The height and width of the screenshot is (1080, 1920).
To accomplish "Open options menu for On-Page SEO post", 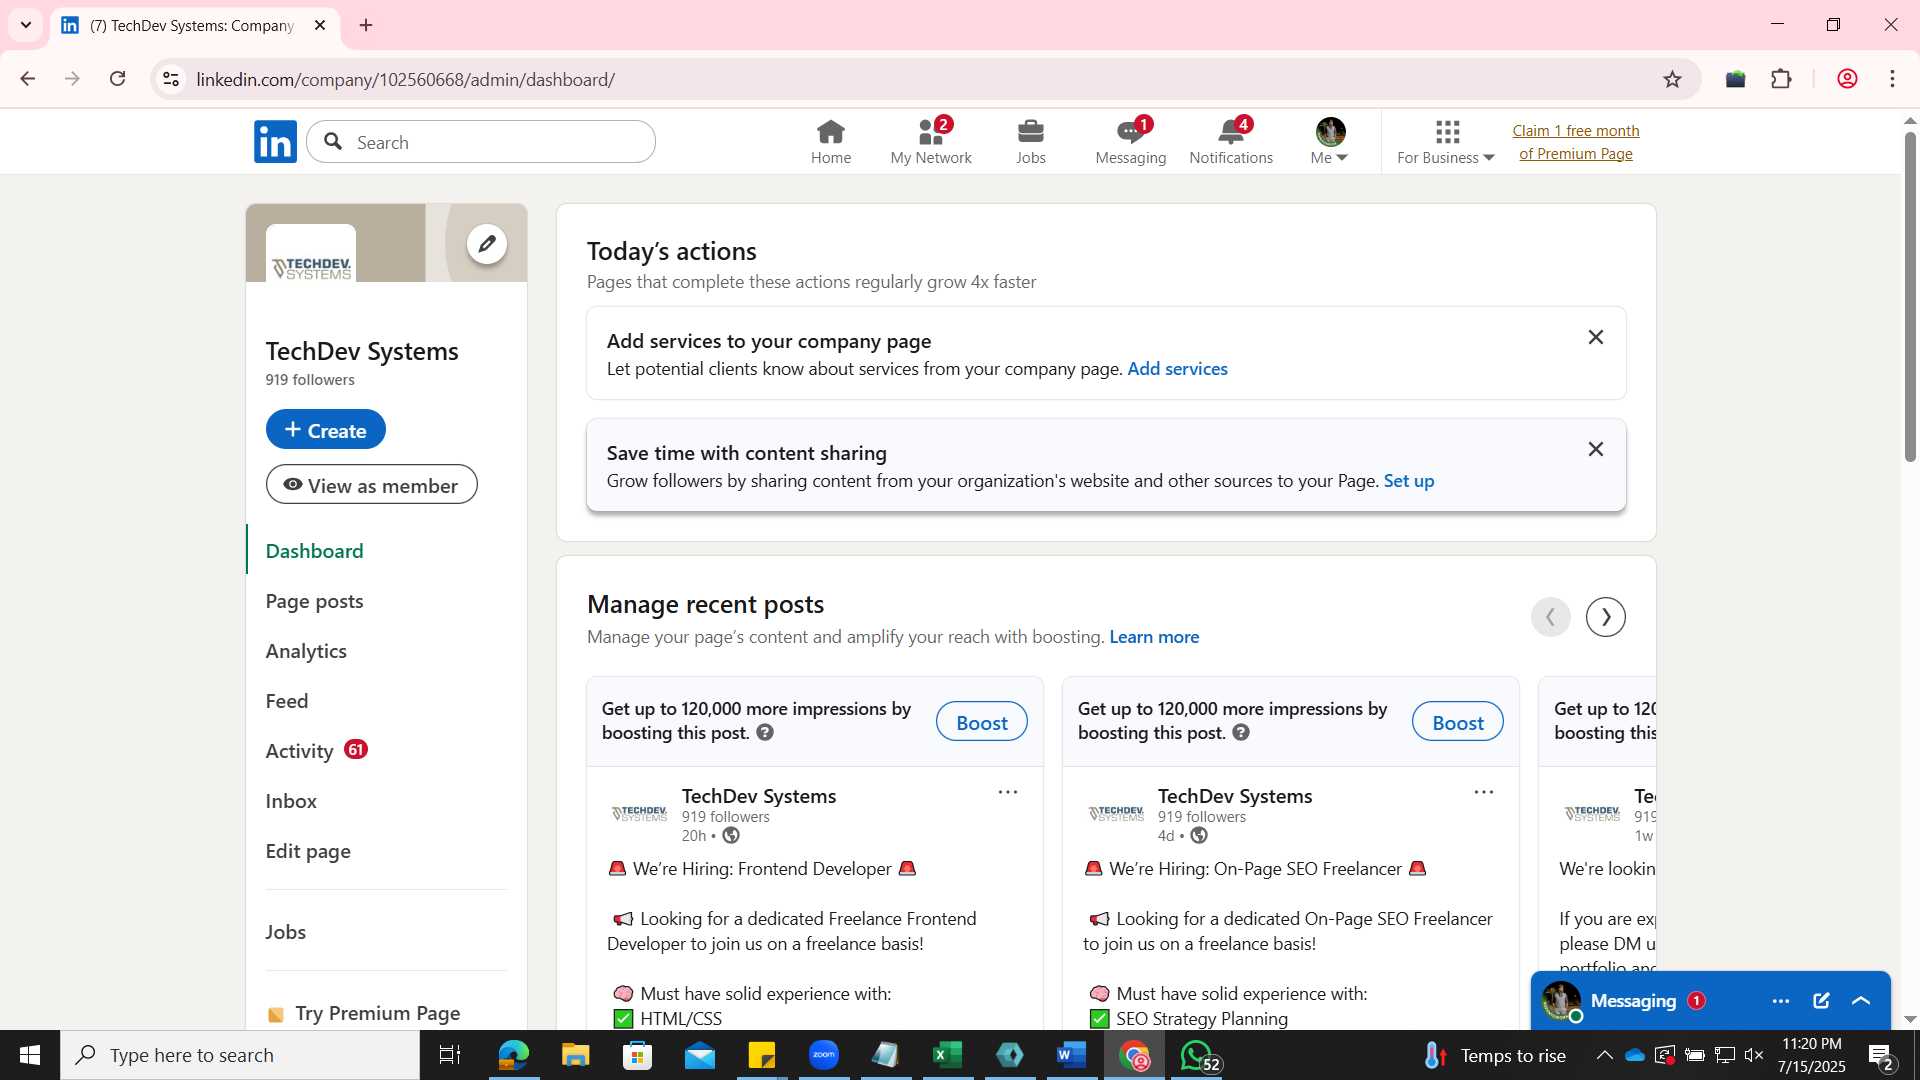I will click(1483, 792).
